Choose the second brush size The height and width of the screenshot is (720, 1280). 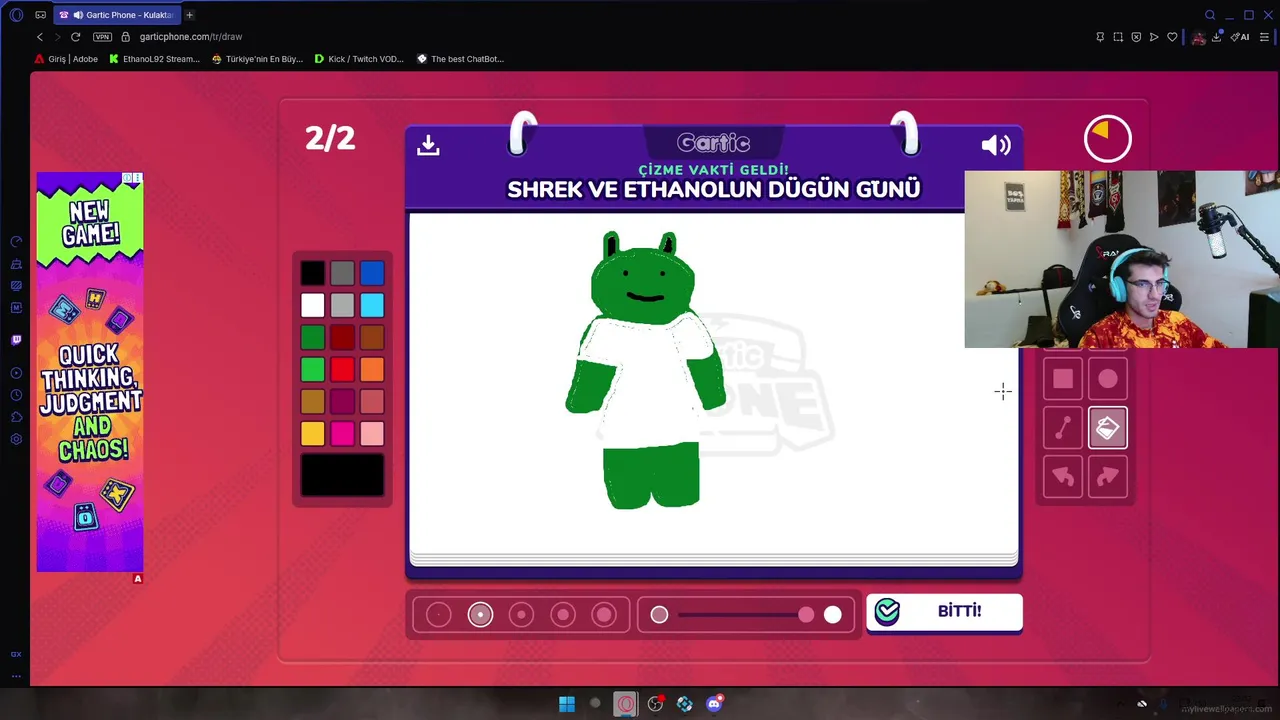(x=480, y=615)
